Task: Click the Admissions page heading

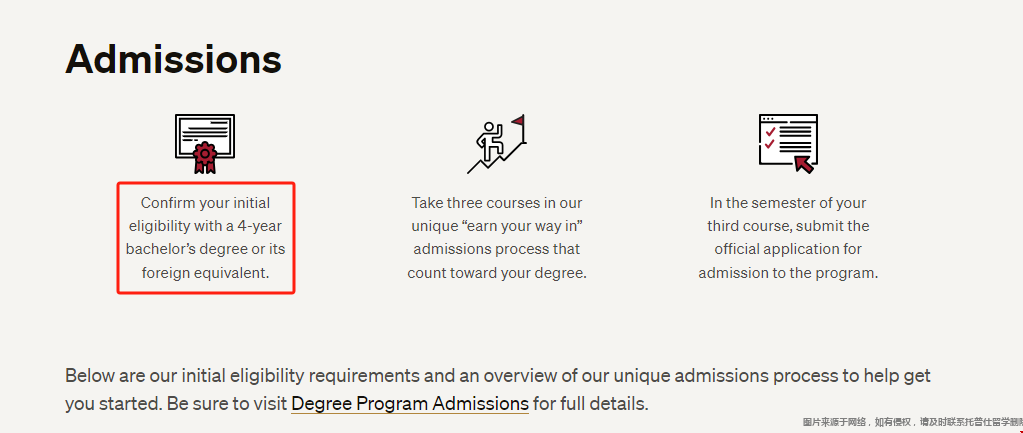Action: pos(174,59)
